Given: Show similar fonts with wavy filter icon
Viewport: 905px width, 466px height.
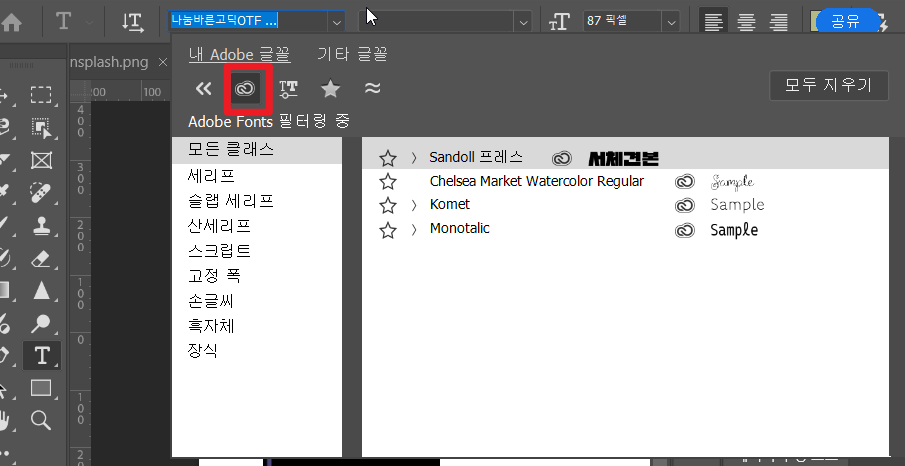Looking at the screenshot, I should coord(372,89).
